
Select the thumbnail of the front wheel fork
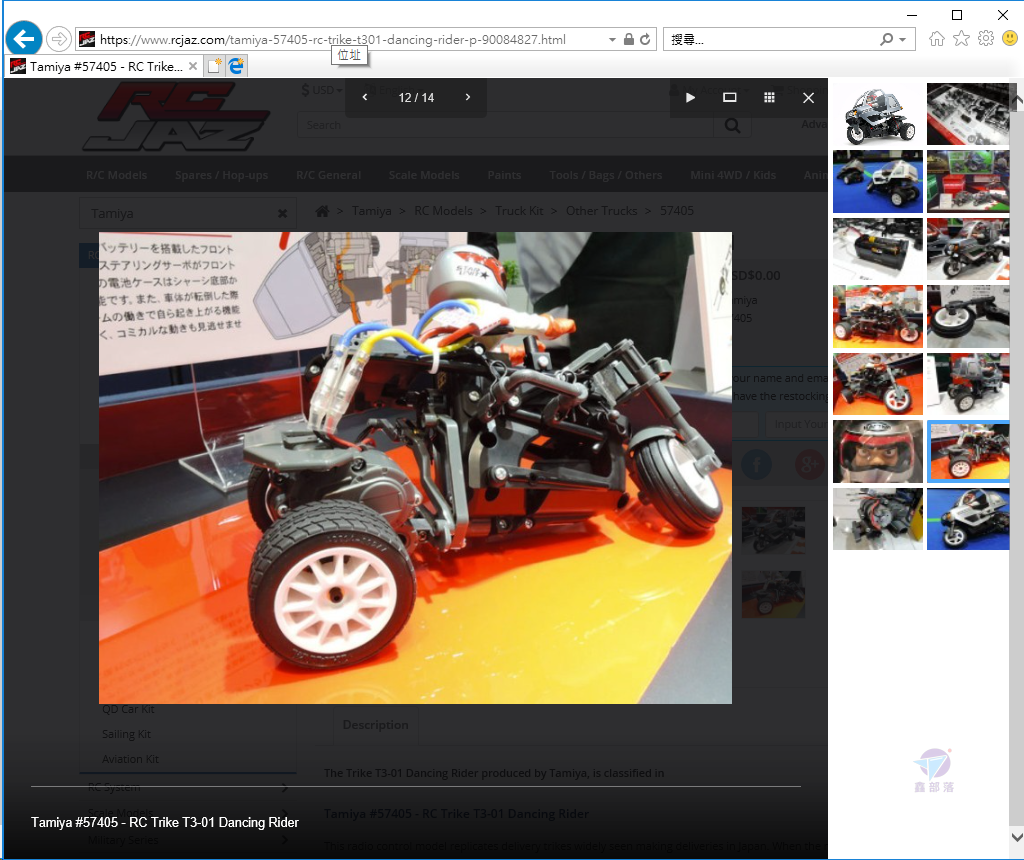[968, 316]
